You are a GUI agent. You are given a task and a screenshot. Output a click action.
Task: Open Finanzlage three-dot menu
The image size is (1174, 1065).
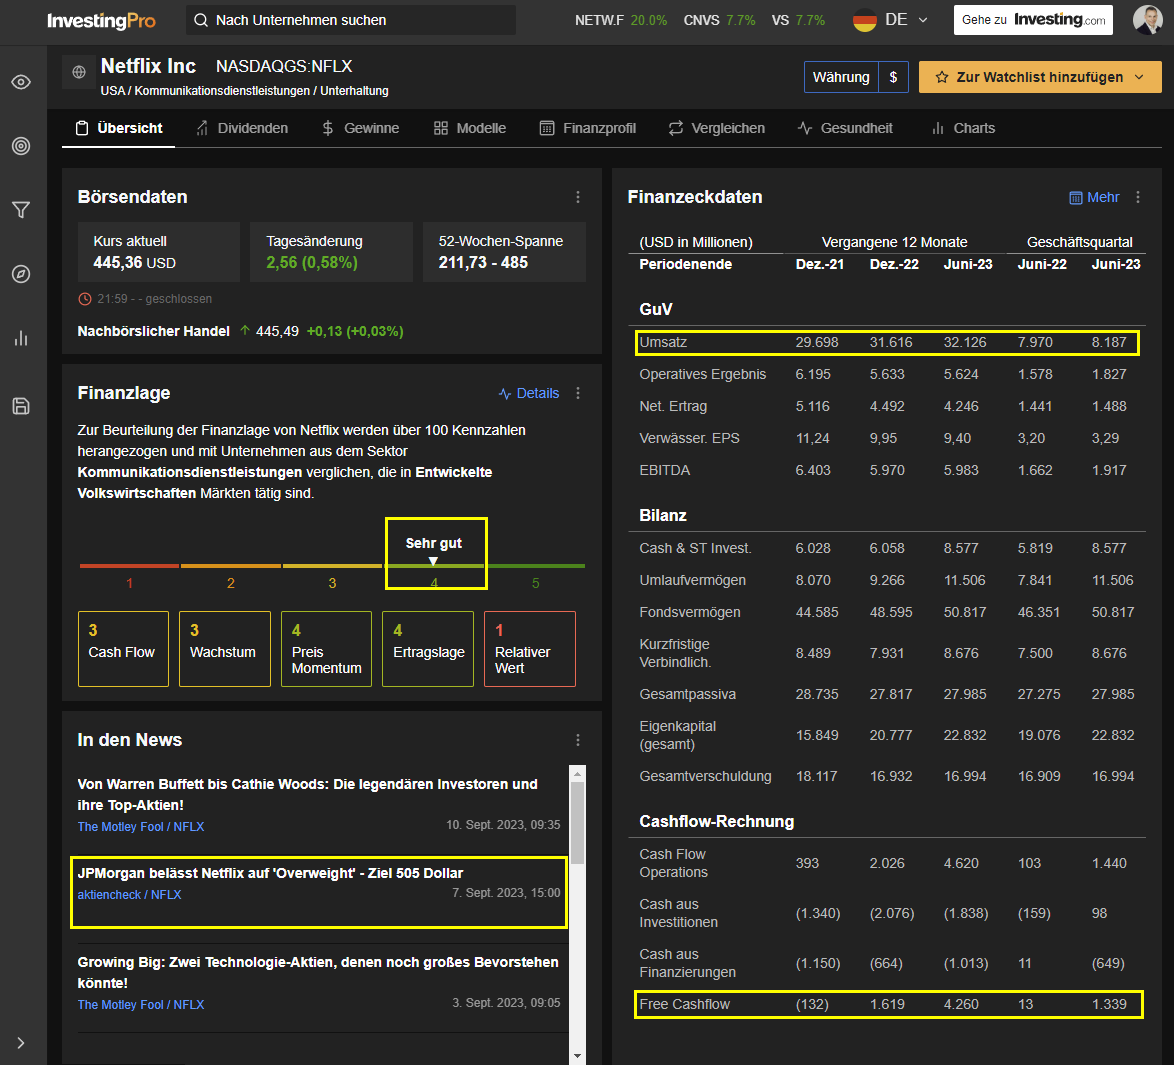click(578, 393)
